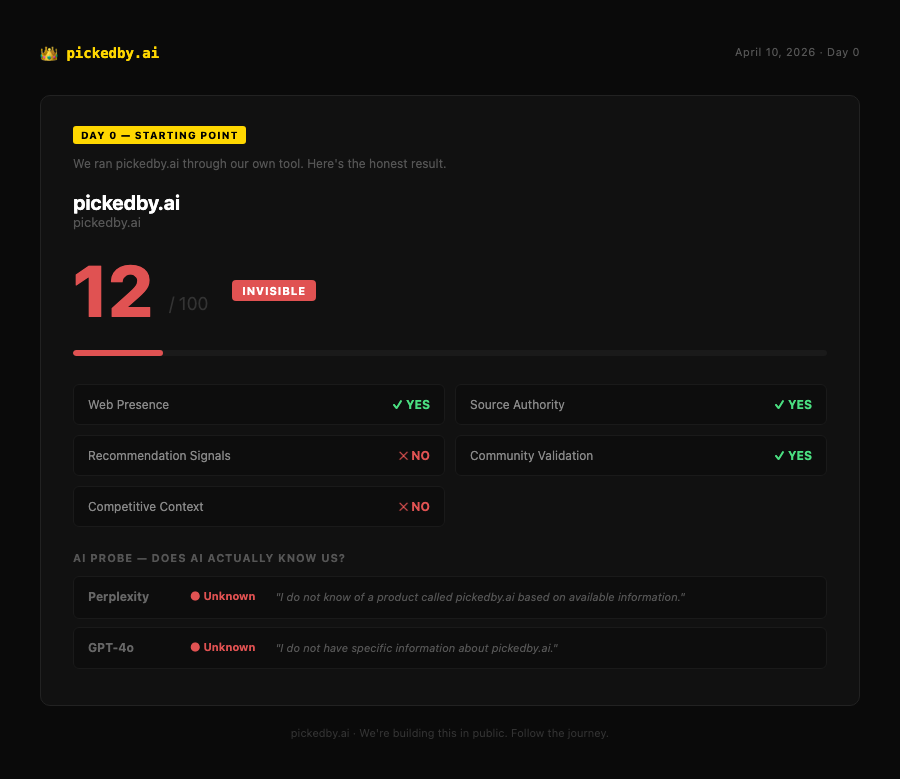The height and width of the screenshot is (779, 900).
Task: Click the crown logo icon
Action: pos(48,53)
